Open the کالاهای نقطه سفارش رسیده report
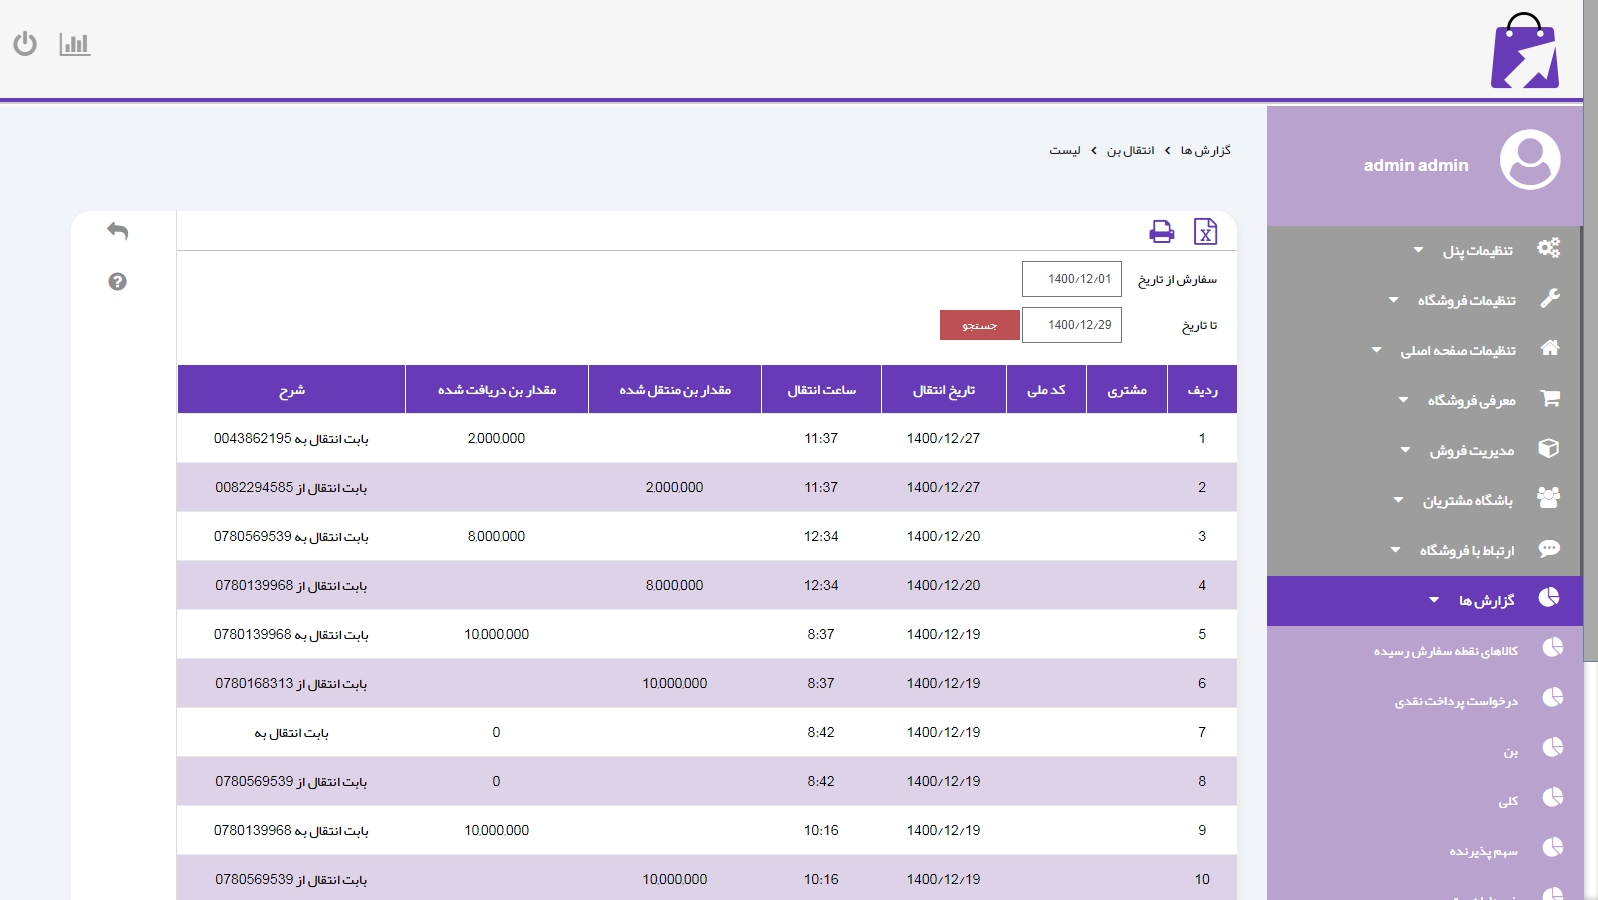This screenshot has width=1598, height=900. point(1445,651)
